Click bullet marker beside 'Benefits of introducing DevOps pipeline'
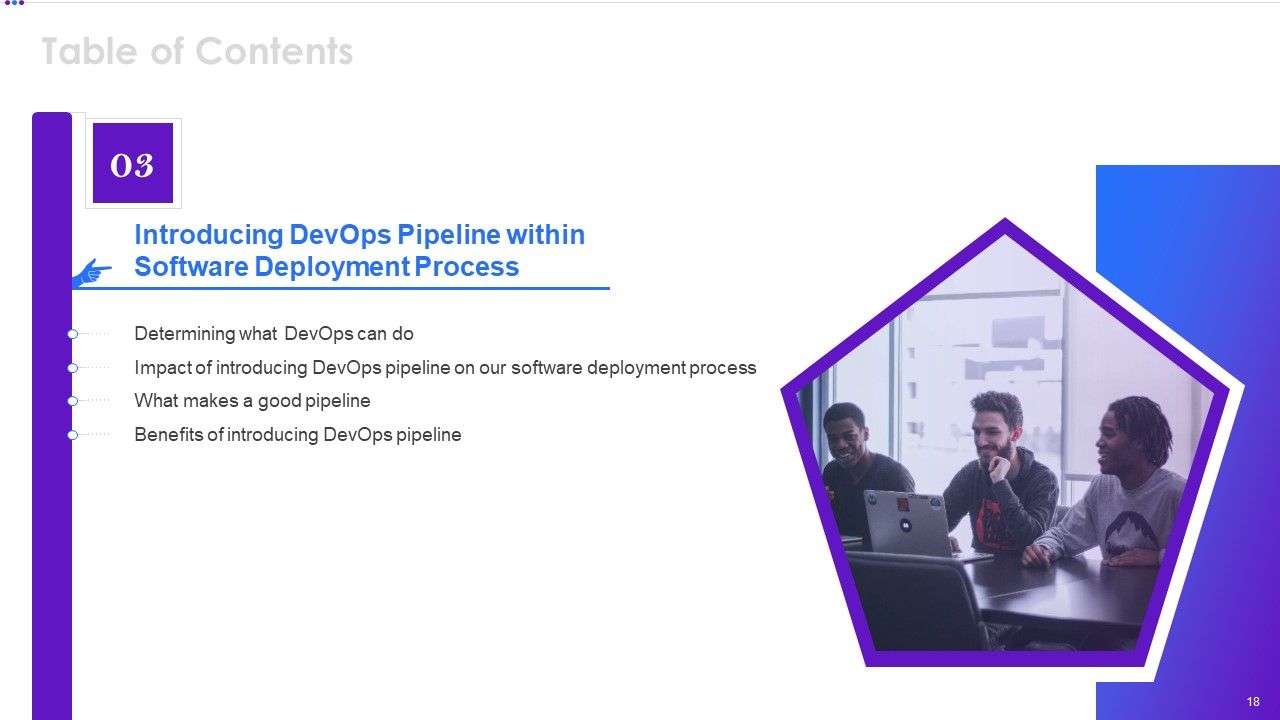 [73, 435]
